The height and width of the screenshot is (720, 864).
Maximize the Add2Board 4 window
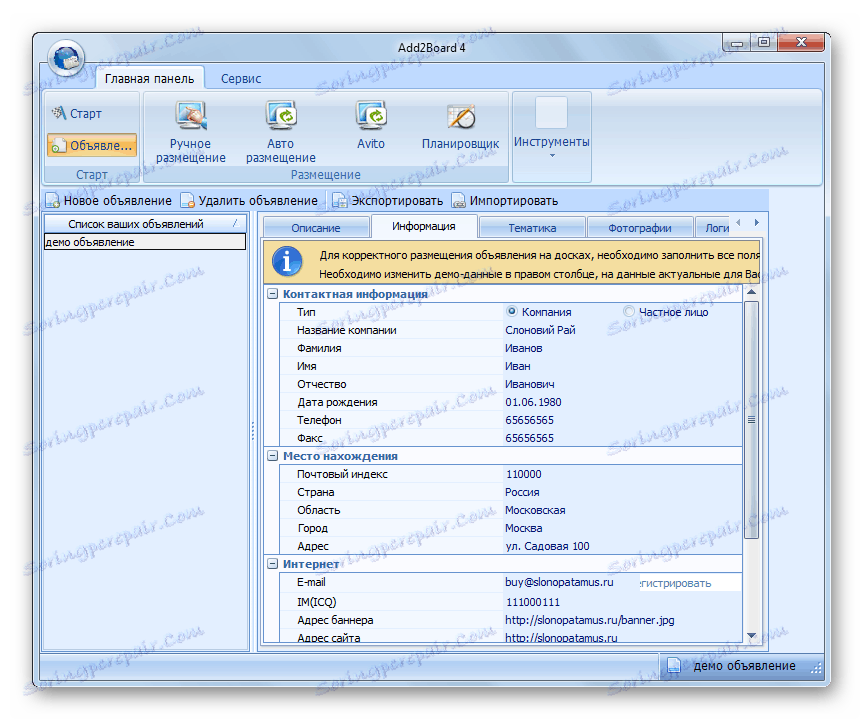pos(764,42)
